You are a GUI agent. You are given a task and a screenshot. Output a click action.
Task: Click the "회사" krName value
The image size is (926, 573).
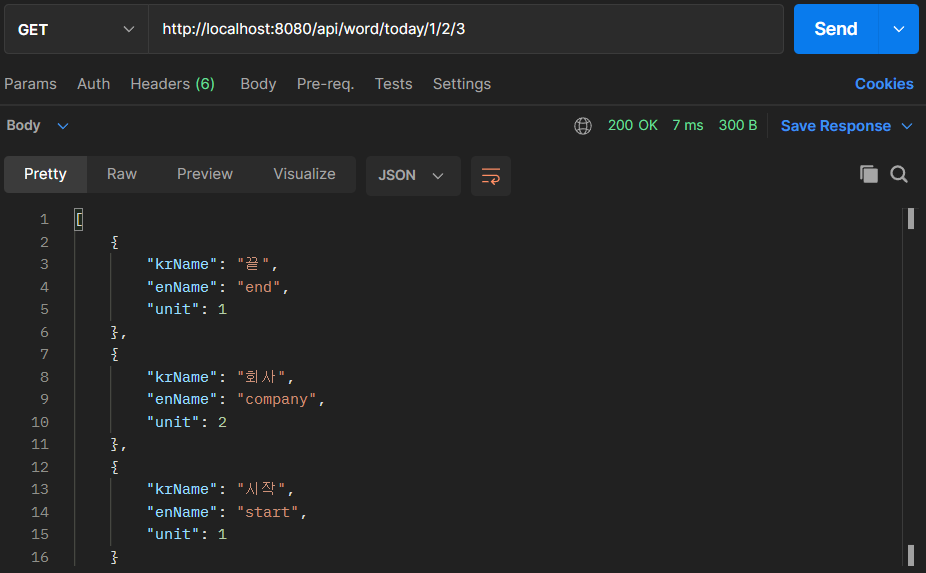point(261,377)
